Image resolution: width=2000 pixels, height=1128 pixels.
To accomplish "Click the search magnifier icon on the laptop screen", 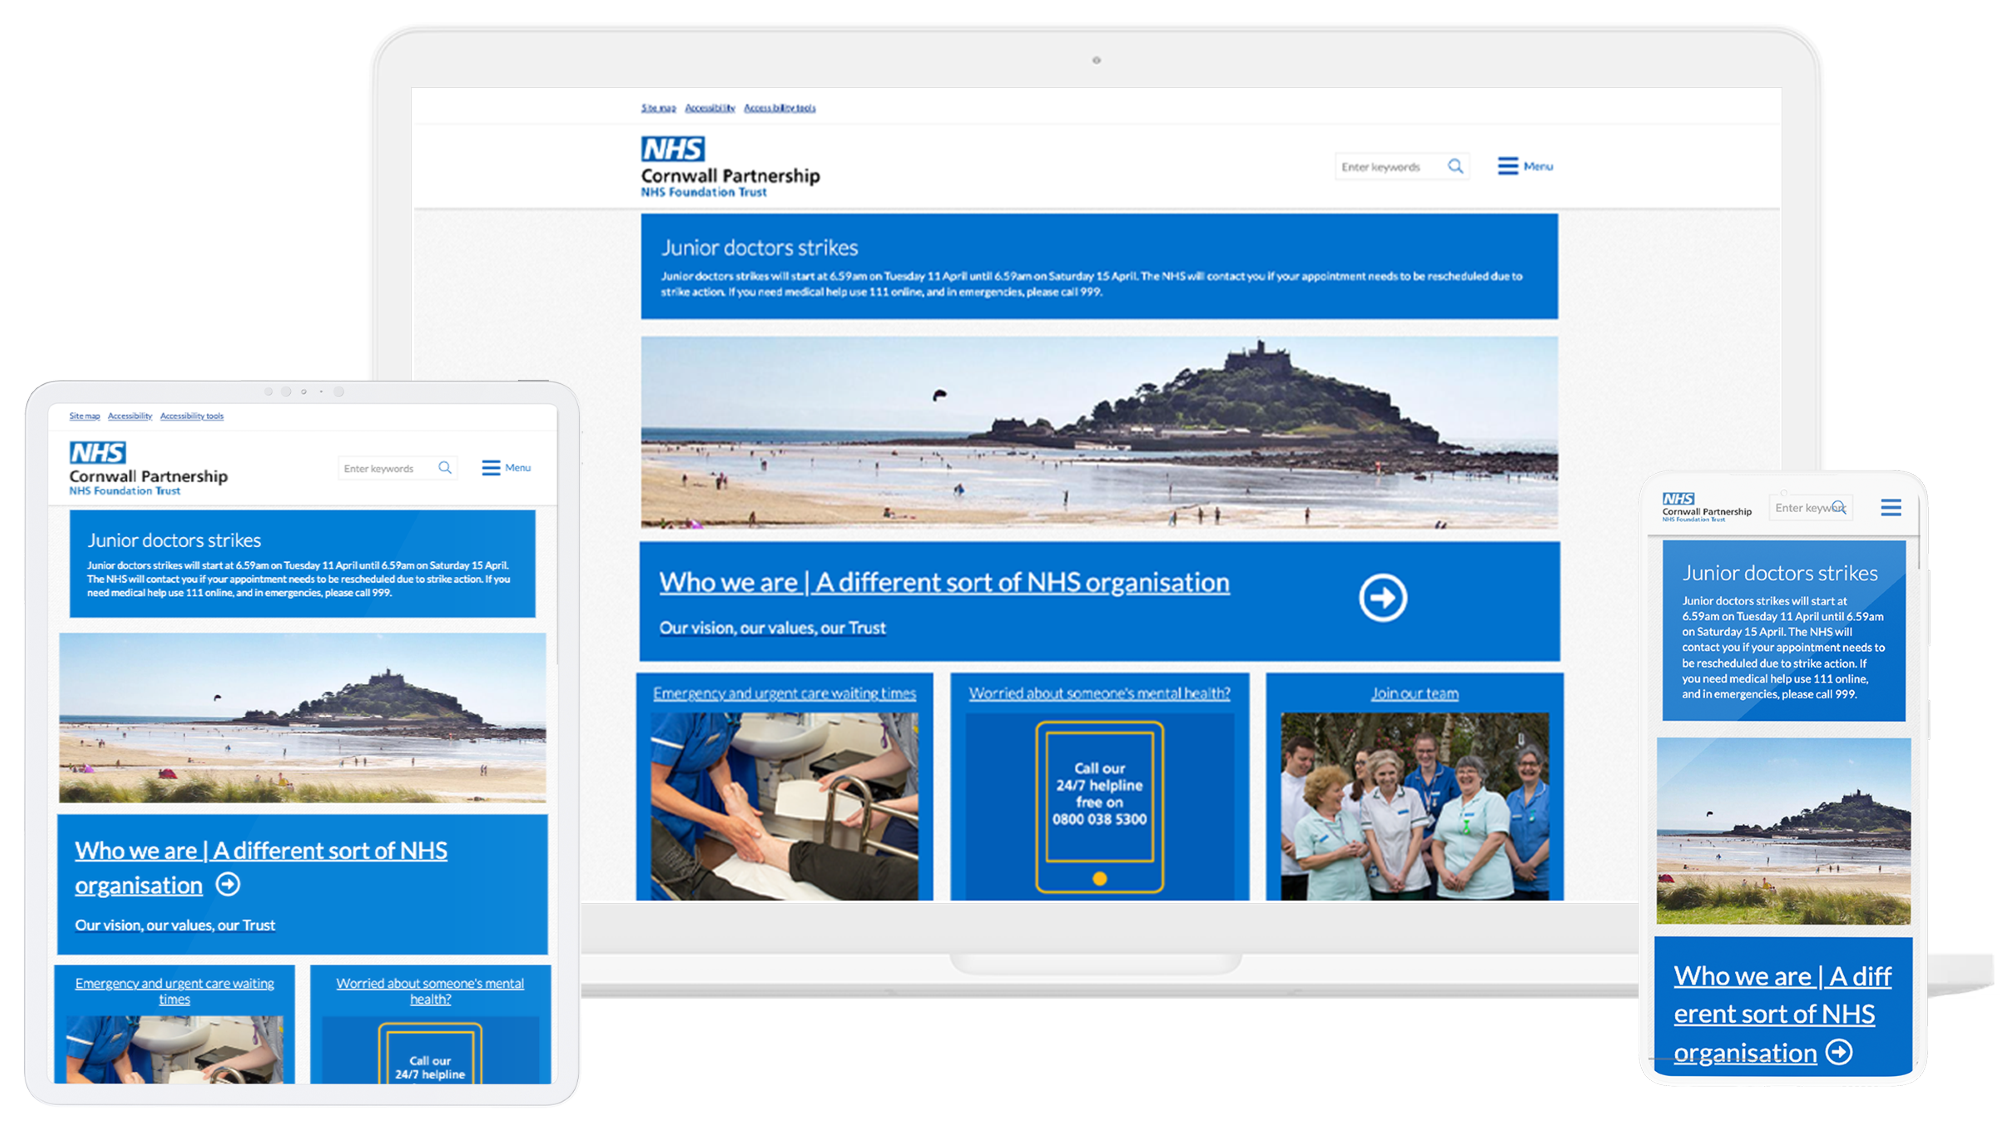I will click(1455, 166).
